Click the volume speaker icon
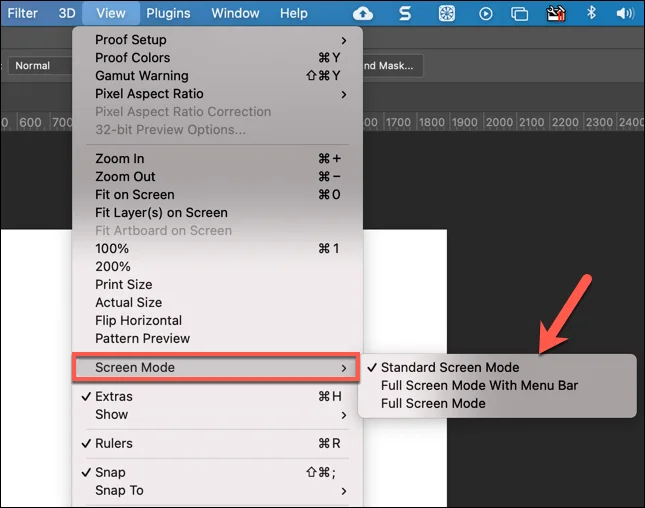The width and height of the screenshot is (645, 508). (625, 14)
